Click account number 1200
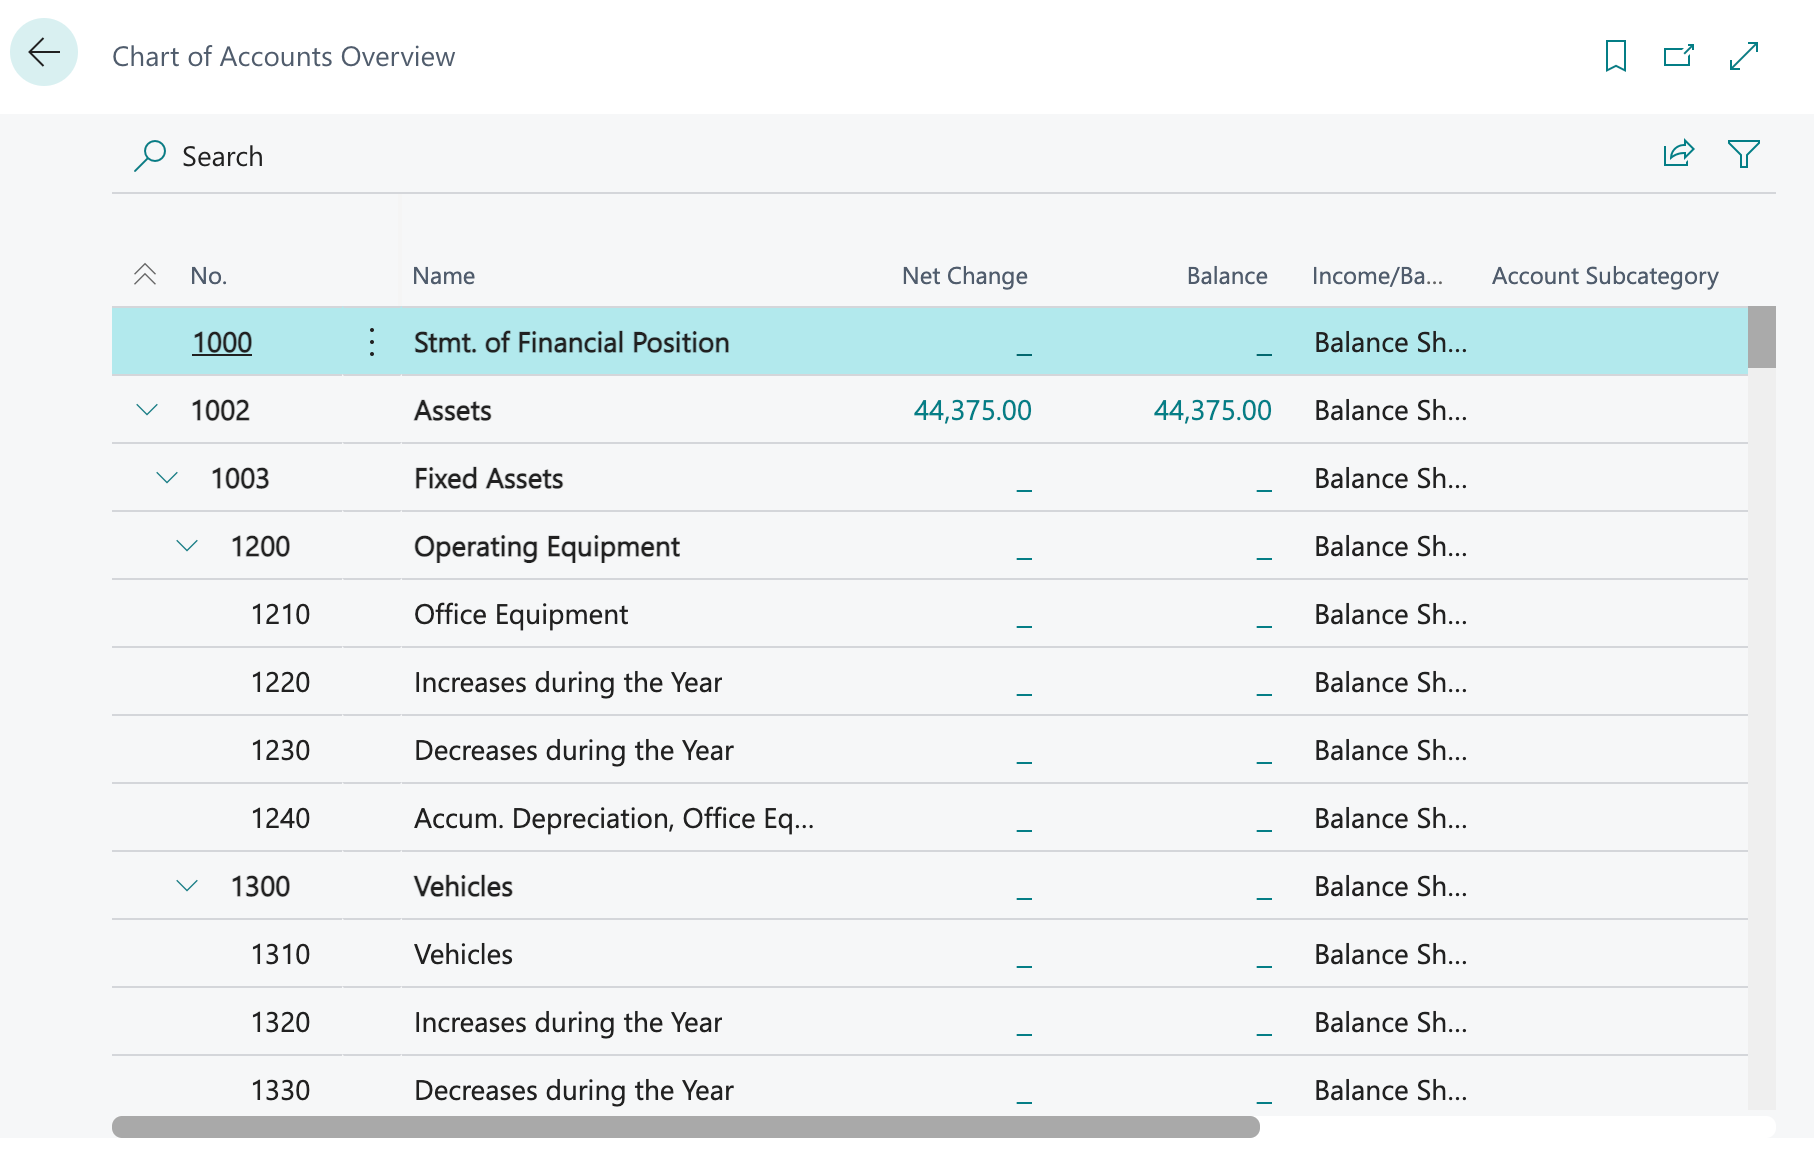The width and height of the screenshot is (1814, 1158). click(260, 546)
